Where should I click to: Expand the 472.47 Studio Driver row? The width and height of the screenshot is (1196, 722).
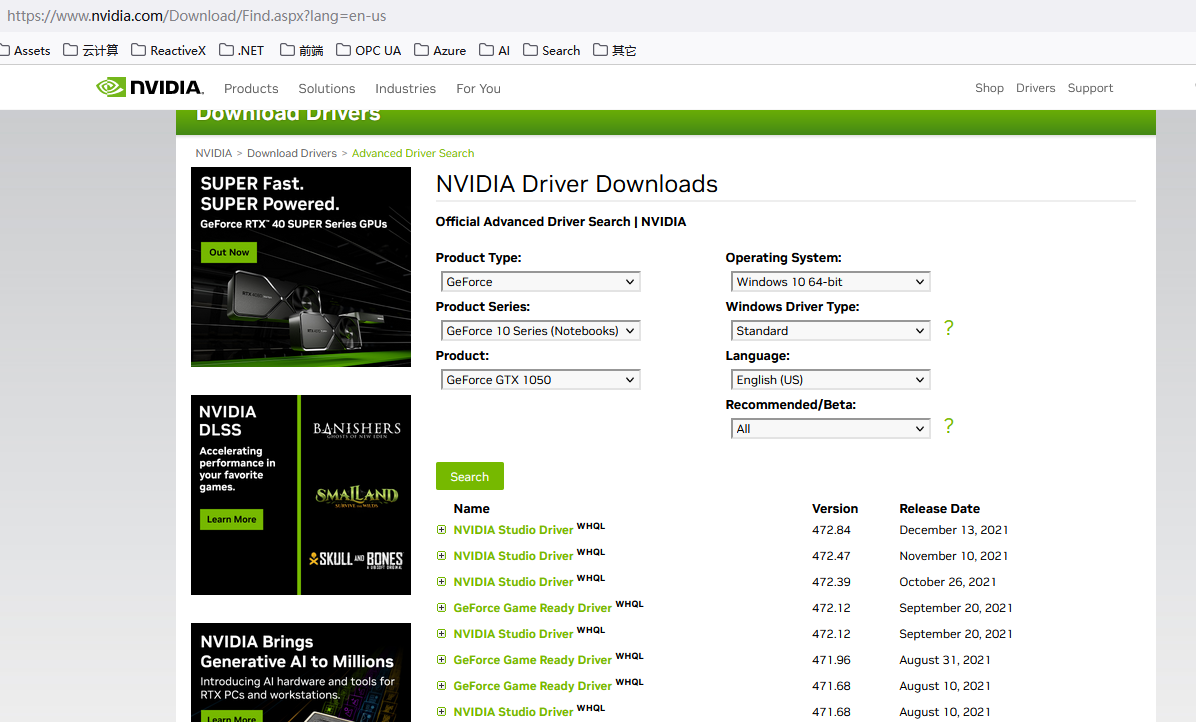click(442, 556)
